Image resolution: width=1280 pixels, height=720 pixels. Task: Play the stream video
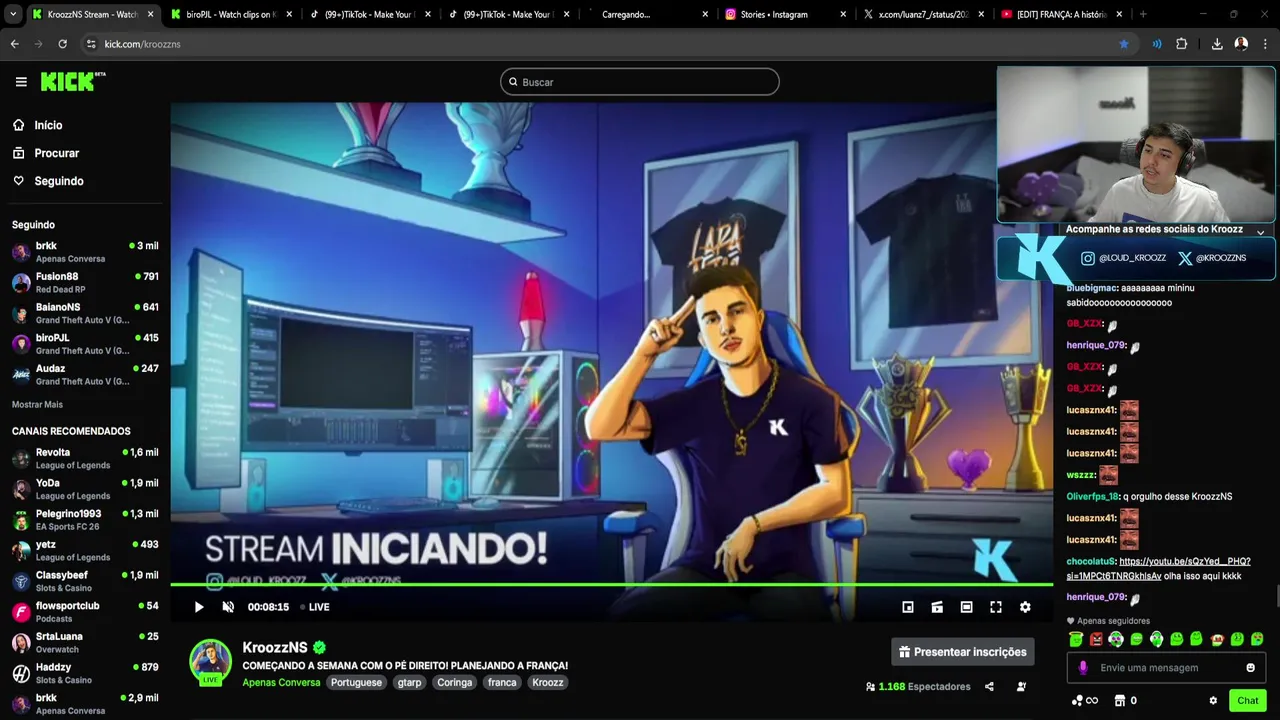point(199,607)
